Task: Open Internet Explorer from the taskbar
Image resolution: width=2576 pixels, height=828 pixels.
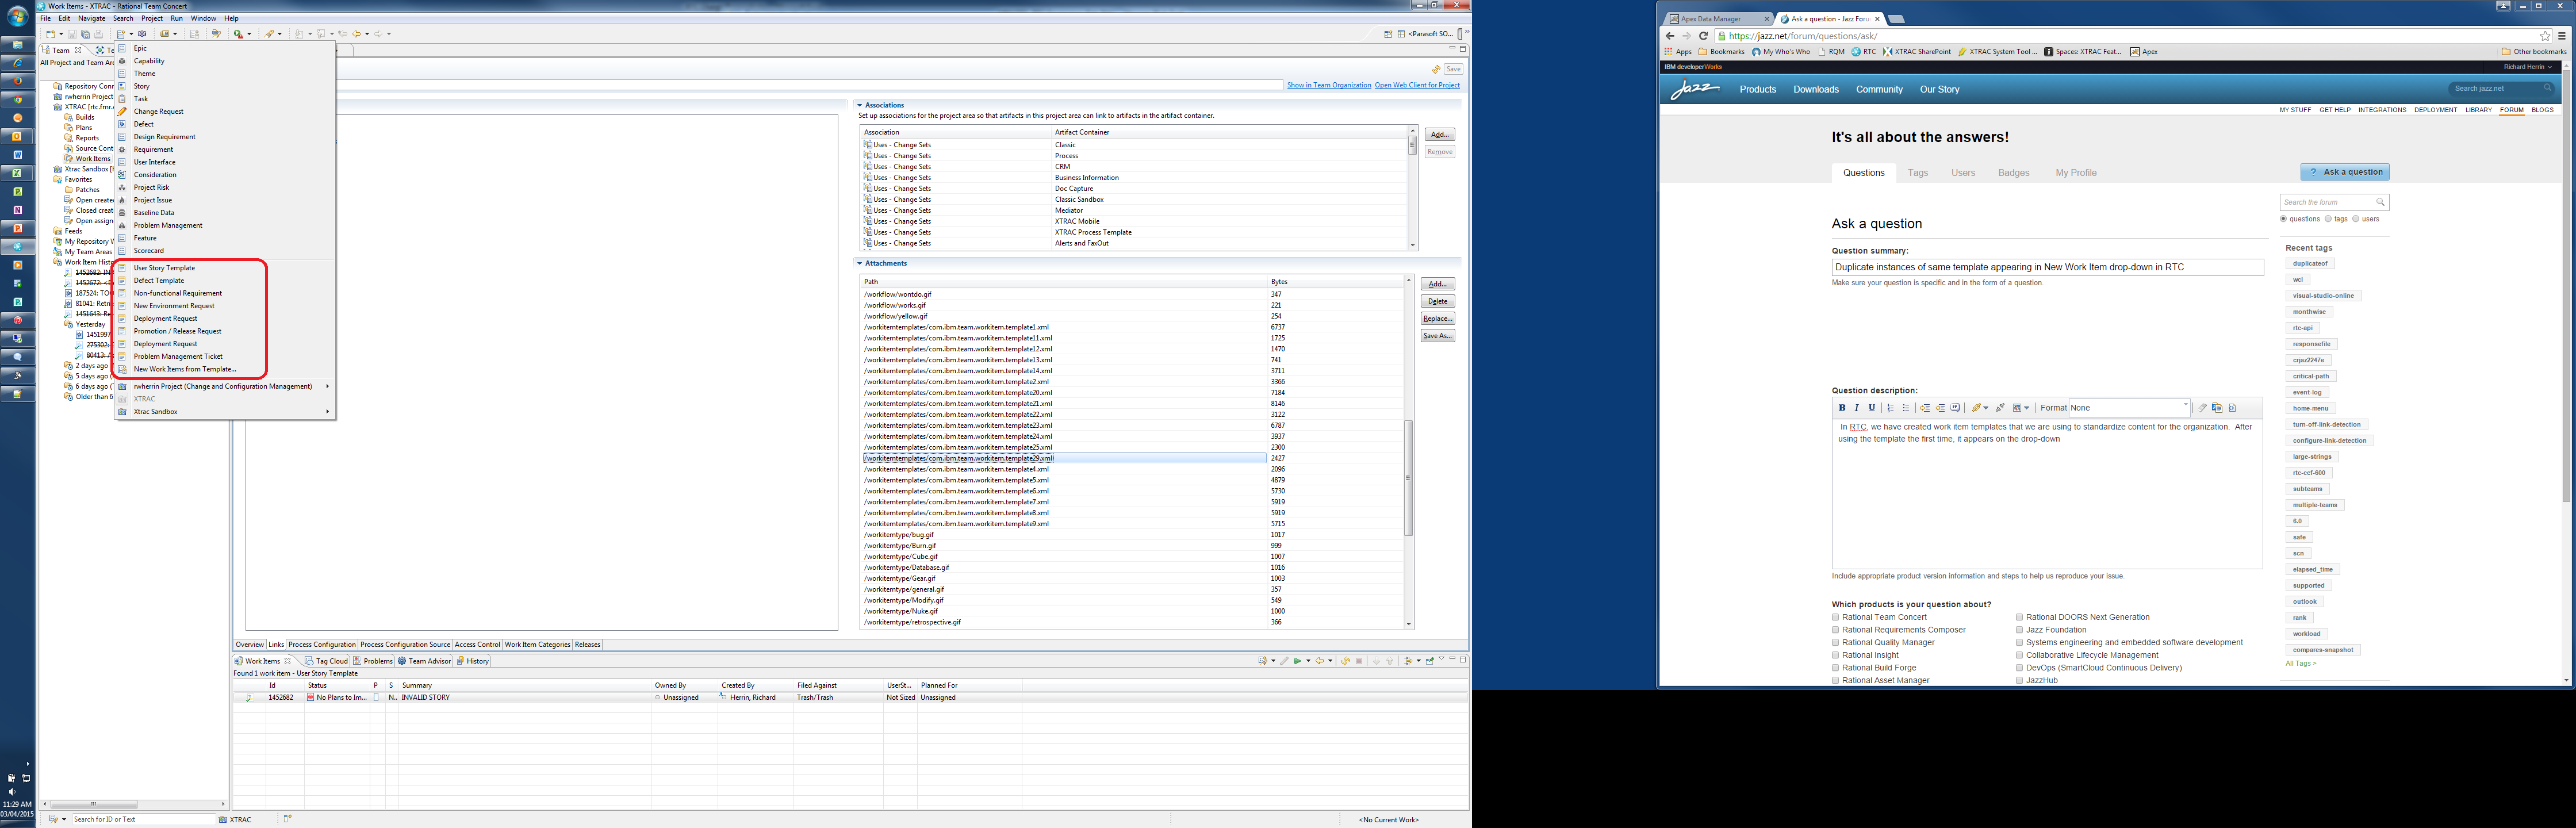Action: [17, 63]
